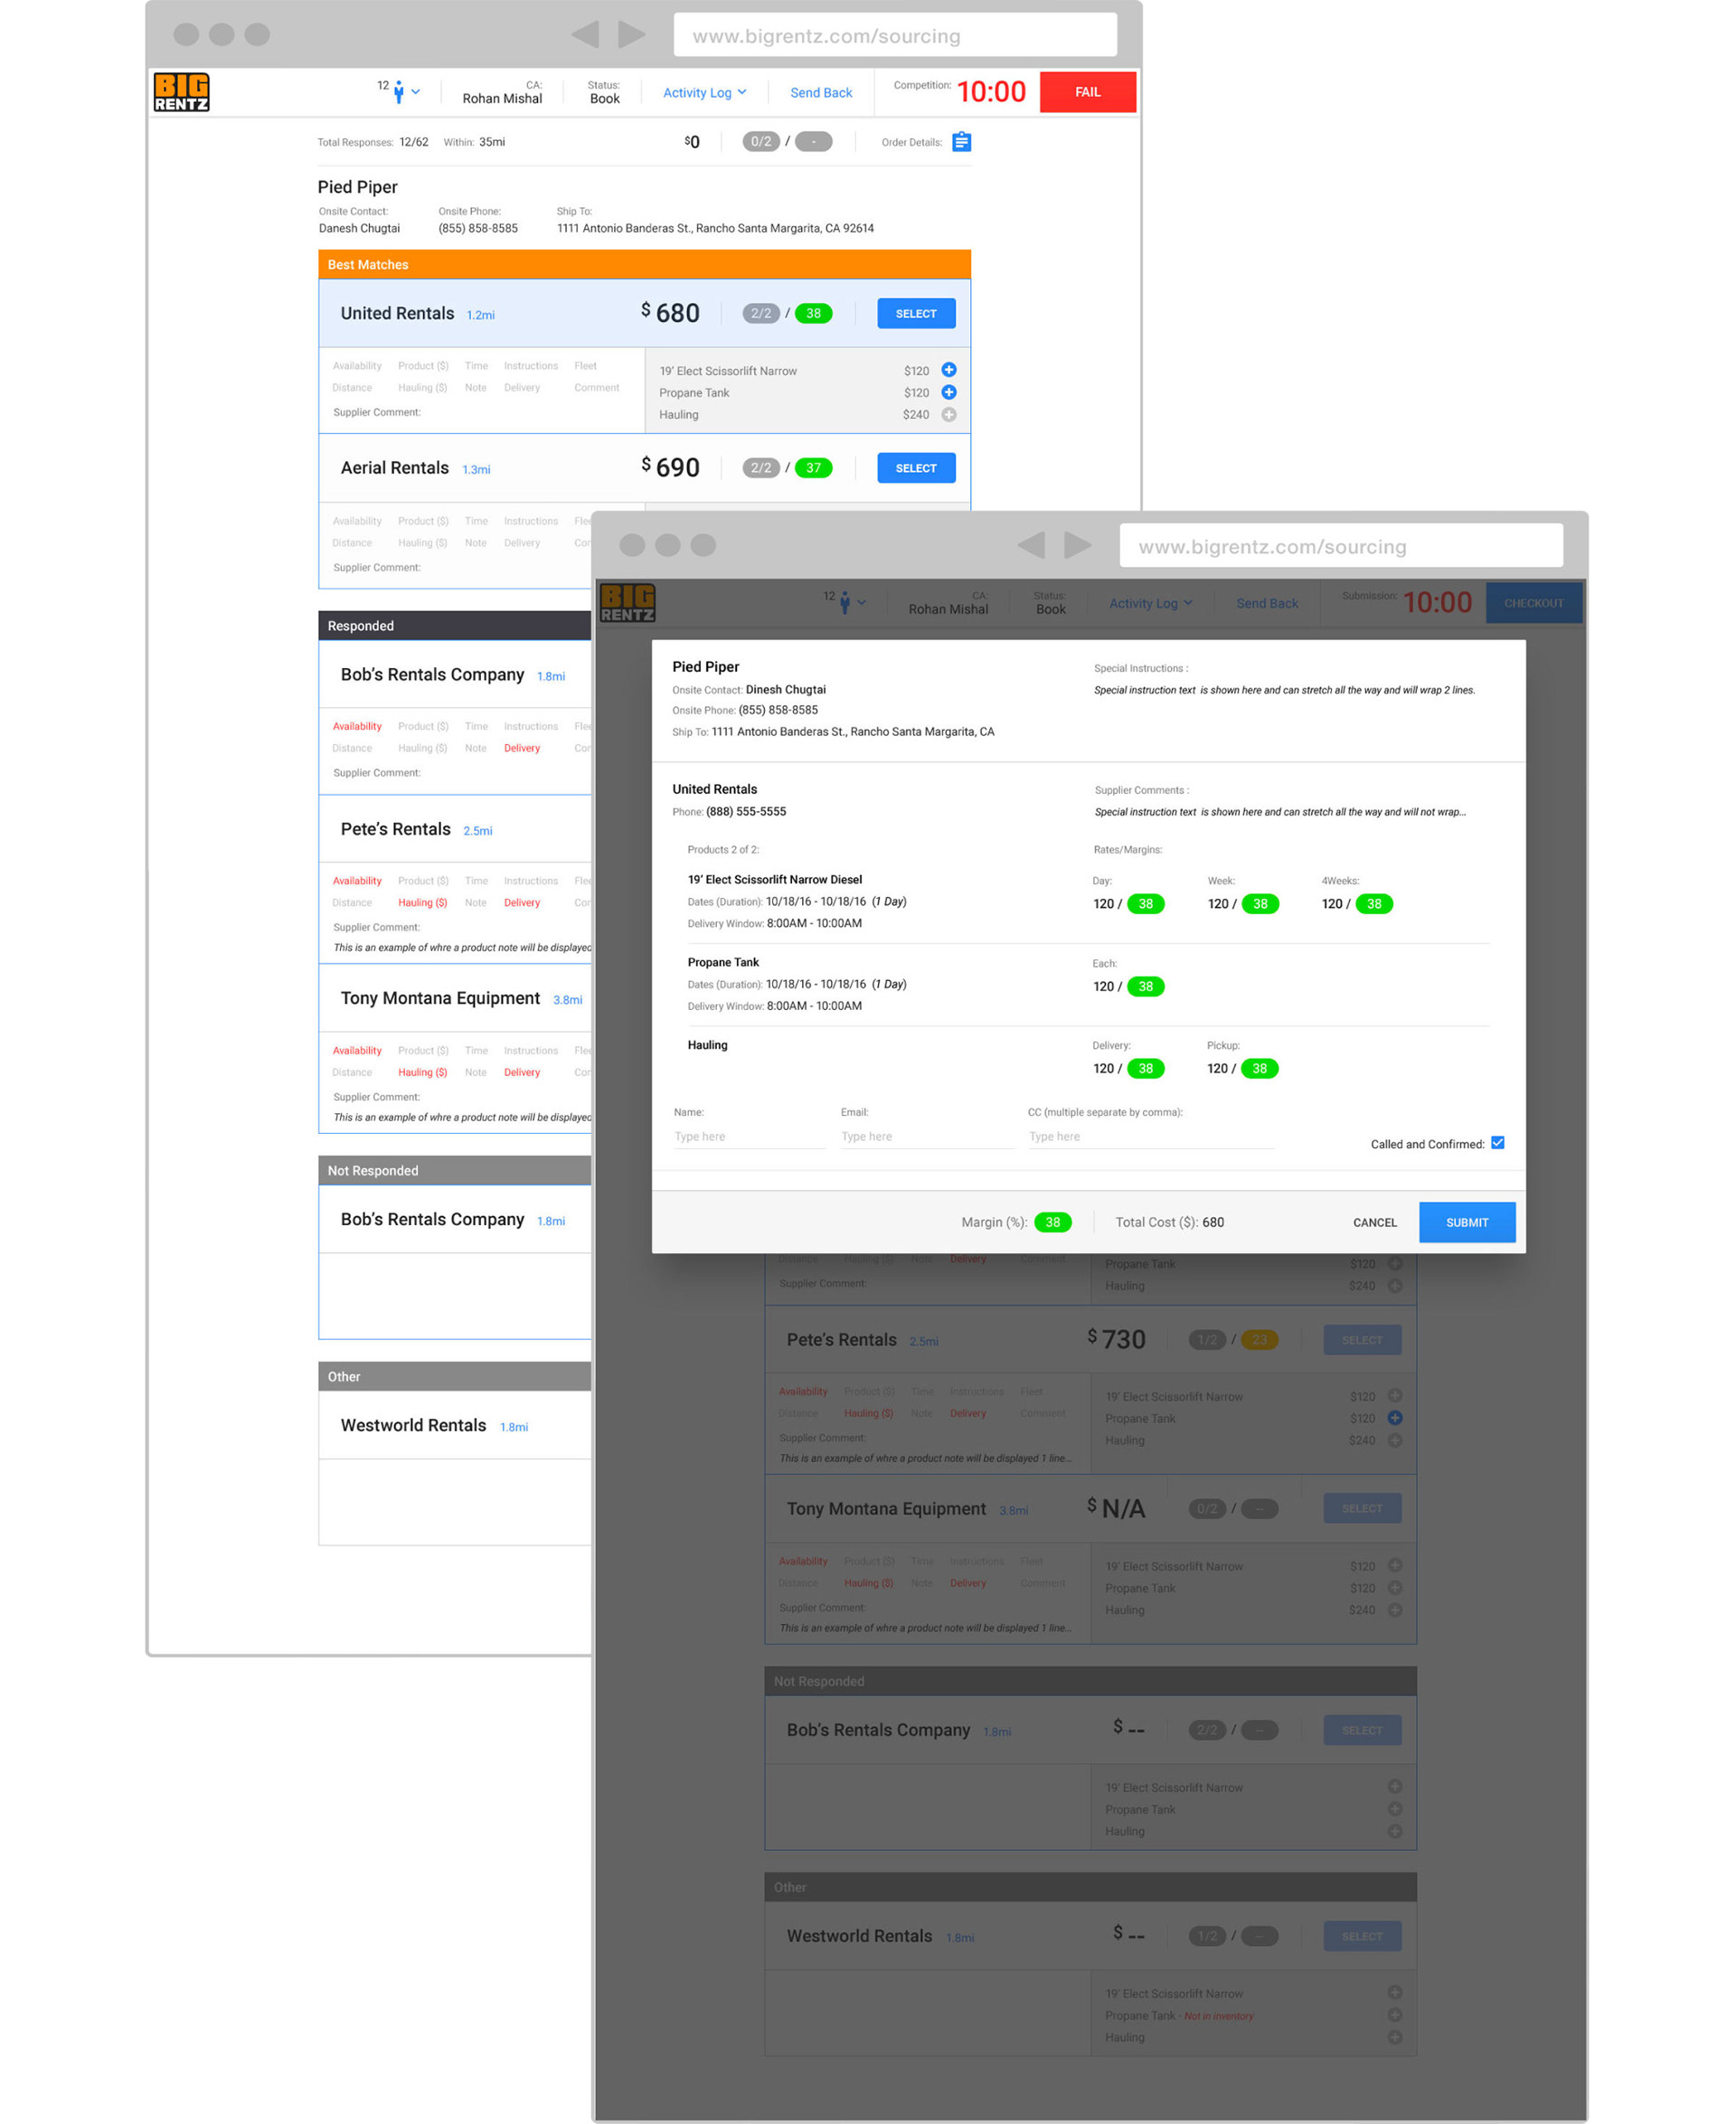
Task: Click the address bar of the back browser window
Action: pyautogui.click(x=895, y=35)
